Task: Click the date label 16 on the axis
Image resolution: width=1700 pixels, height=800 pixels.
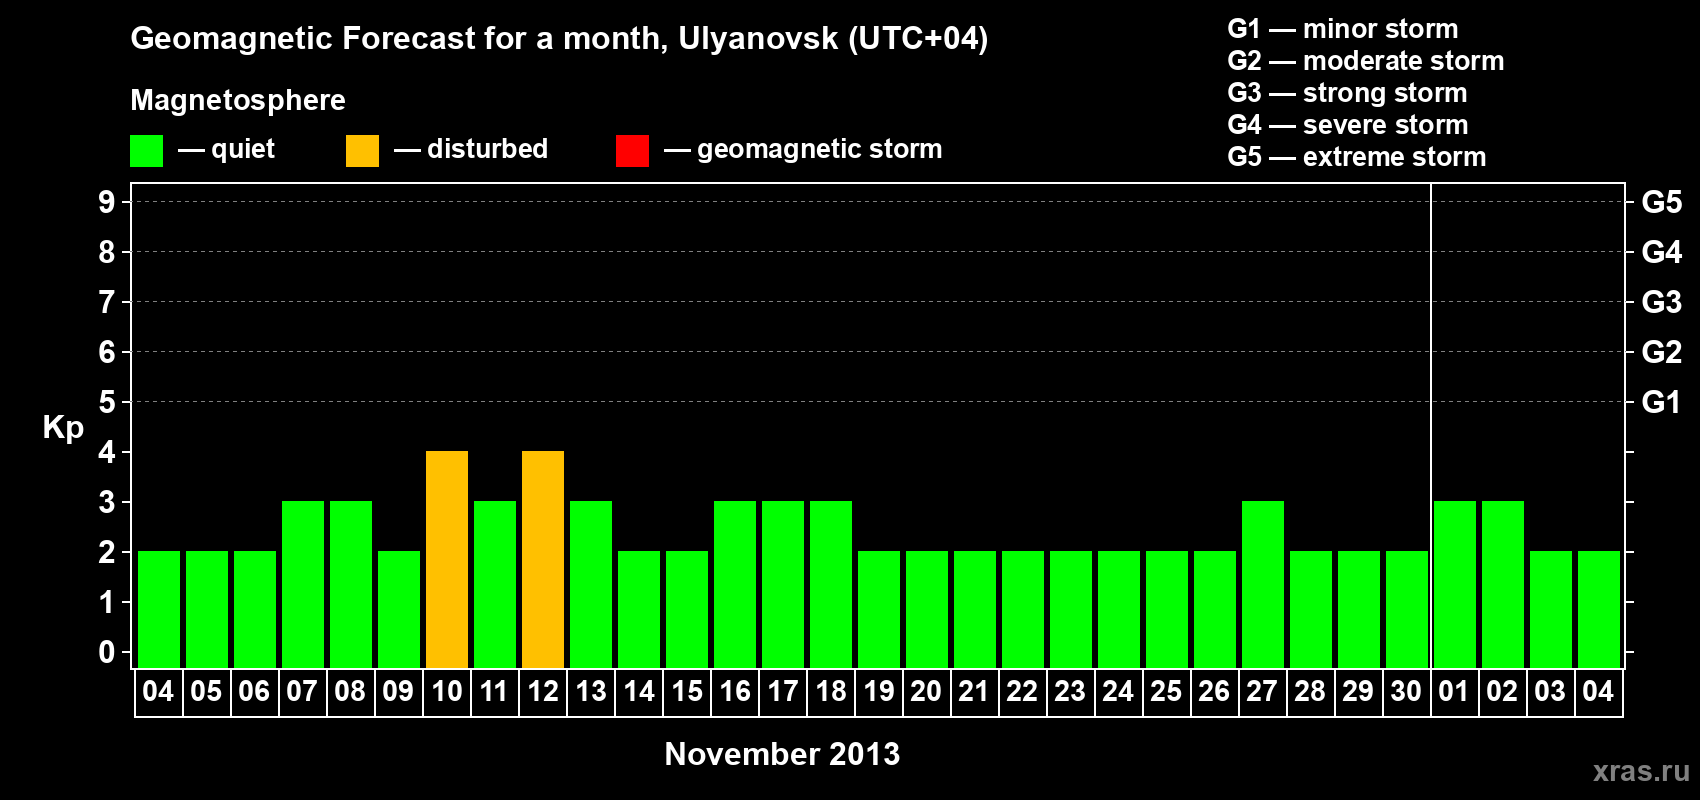Action: tap(735, 692)
